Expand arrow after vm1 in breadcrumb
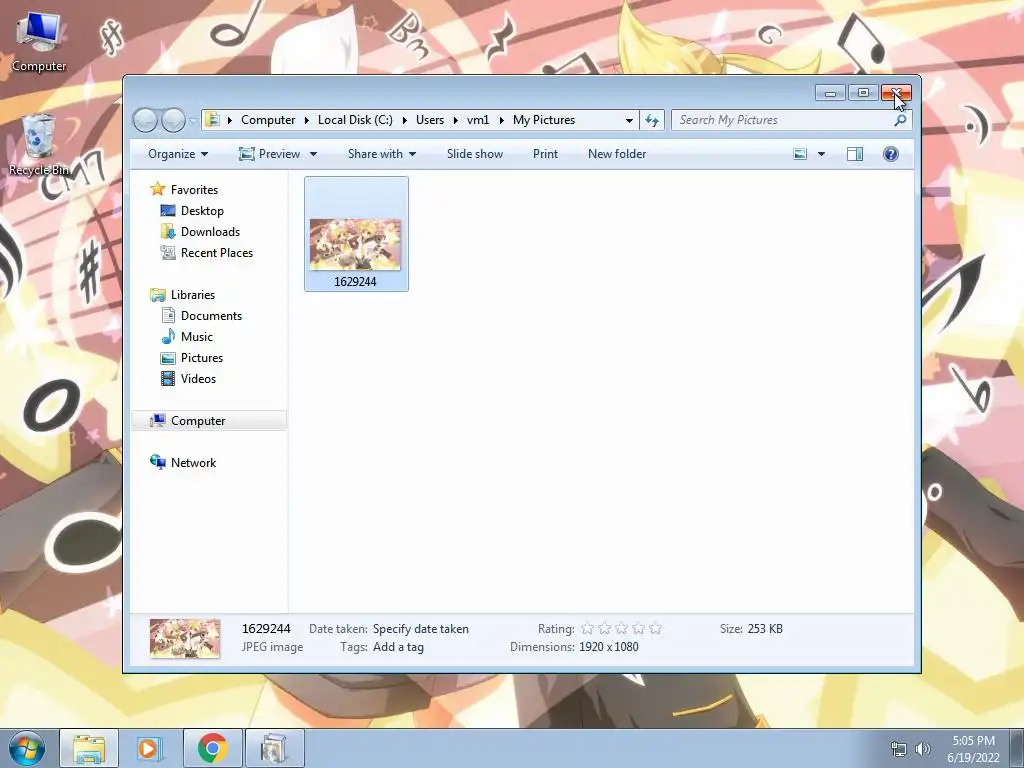Screen dimensions: 1024x768 (501, 120)
